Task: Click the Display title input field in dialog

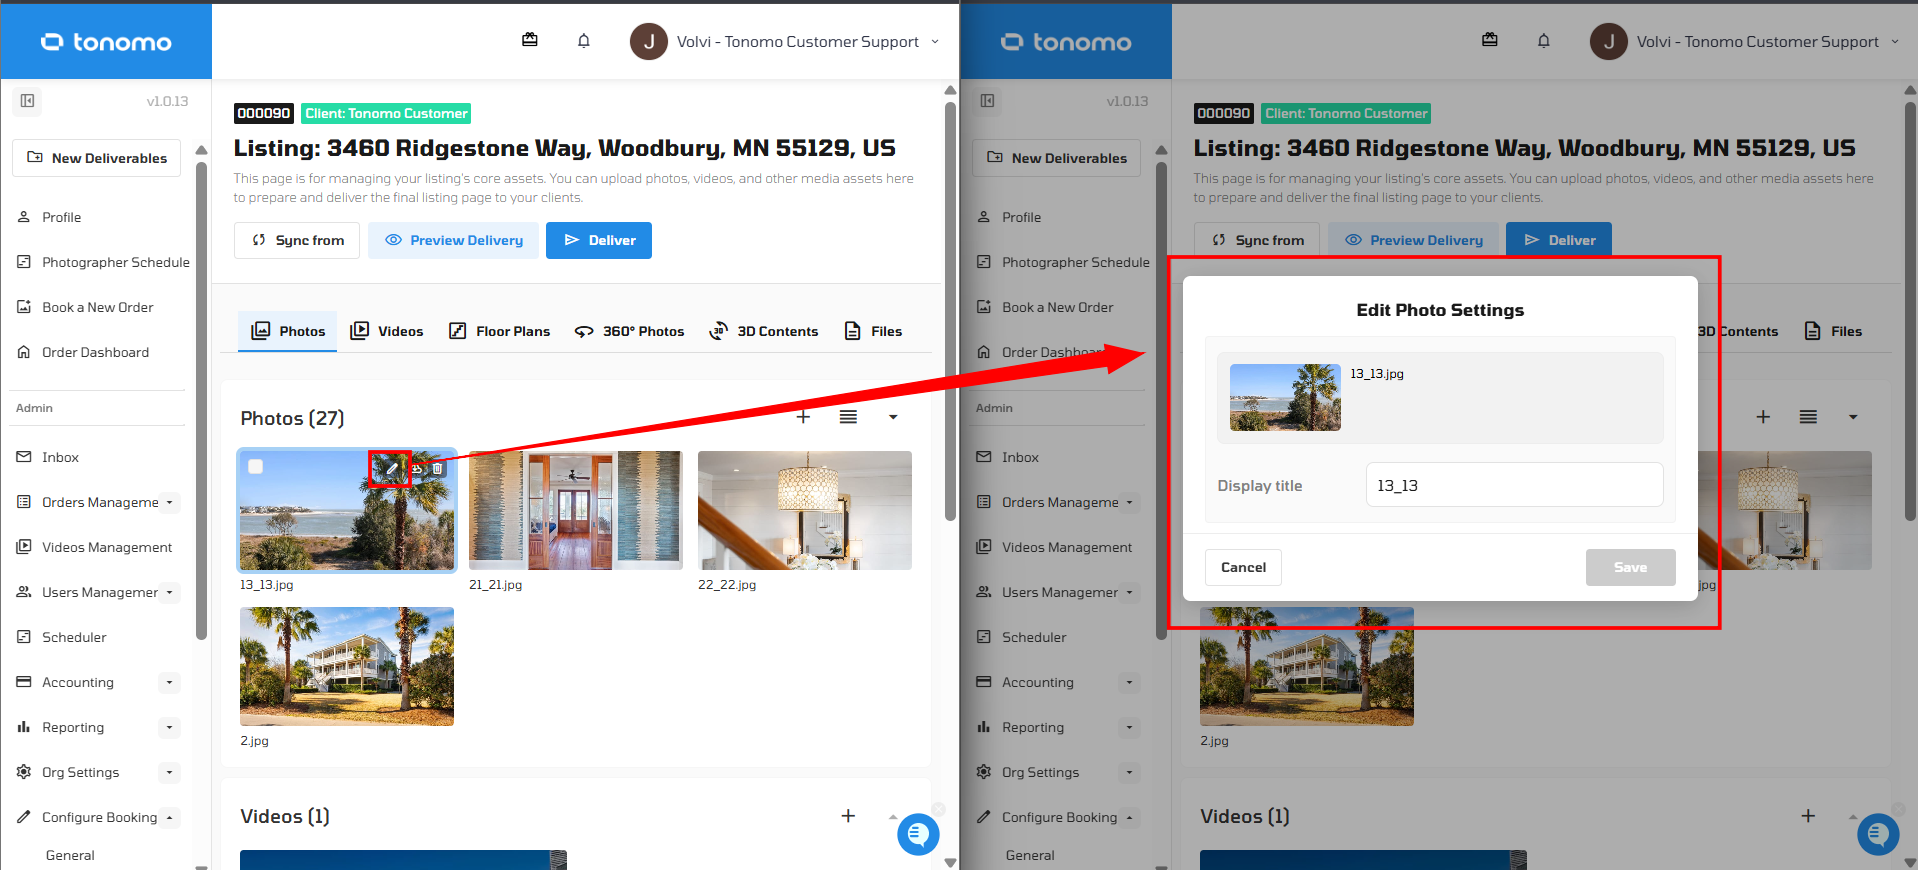Action: click(x=1514, y=485)
